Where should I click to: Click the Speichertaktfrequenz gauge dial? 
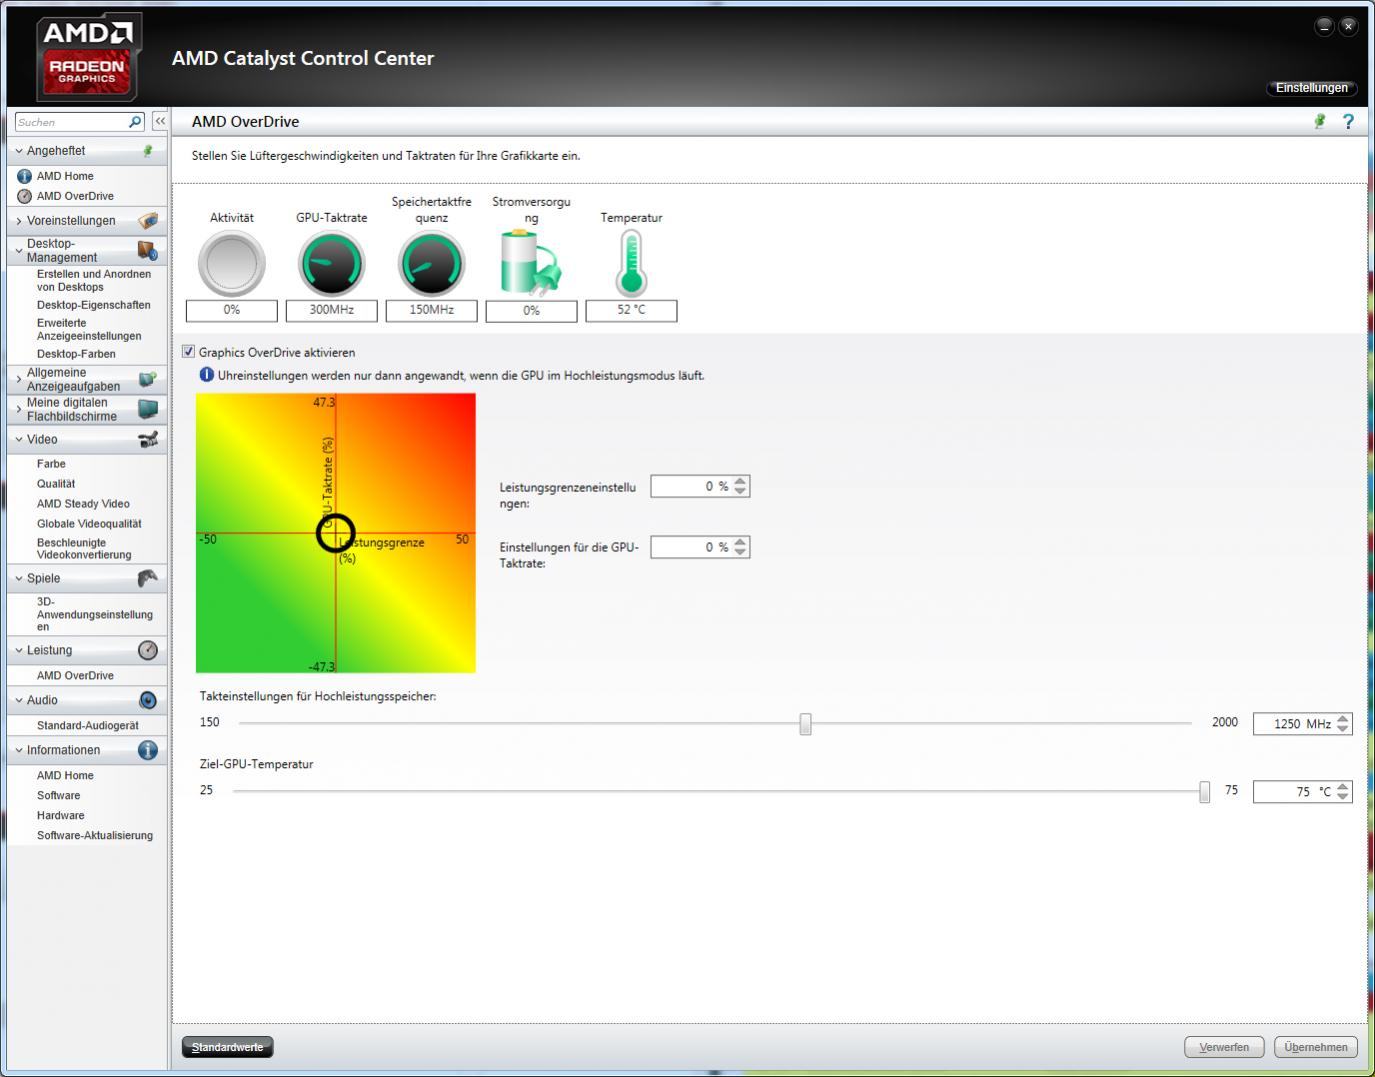tap(432, 264)
